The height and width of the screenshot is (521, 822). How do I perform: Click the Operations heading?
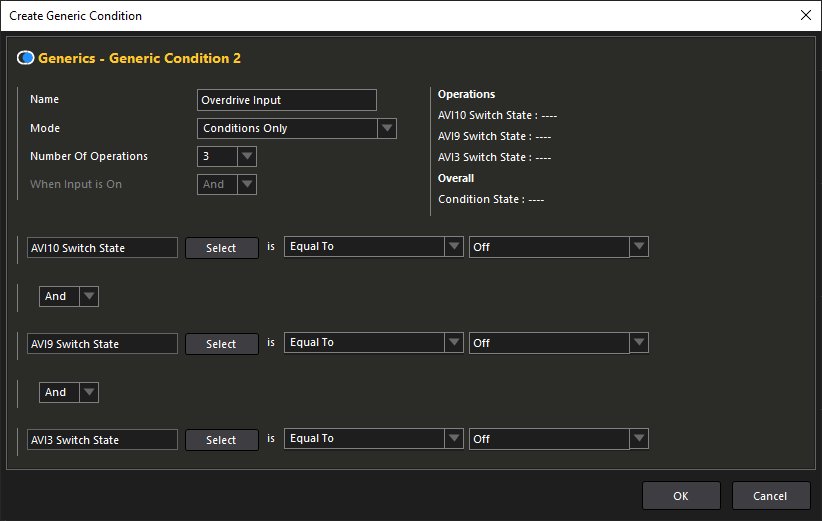pos(466,94)
